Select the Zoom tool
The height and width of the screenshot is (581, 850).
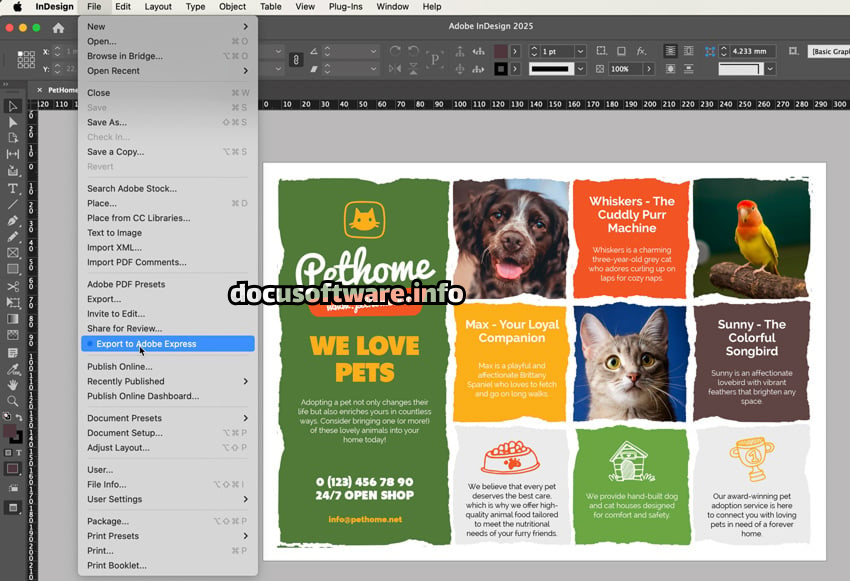[x=12, y=401]
